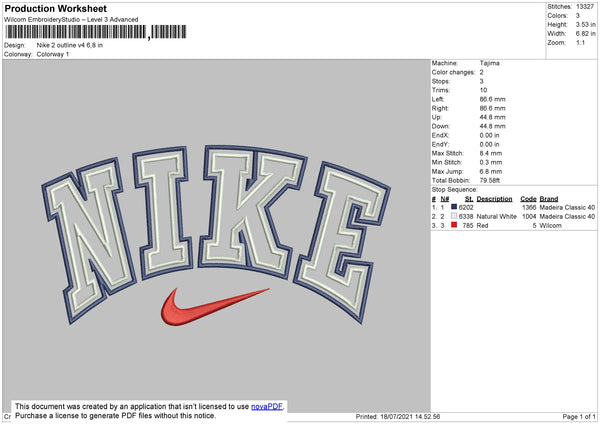Viewport: 600px width, 424px height.
Task: Click the 'Brand' column header
Action: click(x=549, y=199)
